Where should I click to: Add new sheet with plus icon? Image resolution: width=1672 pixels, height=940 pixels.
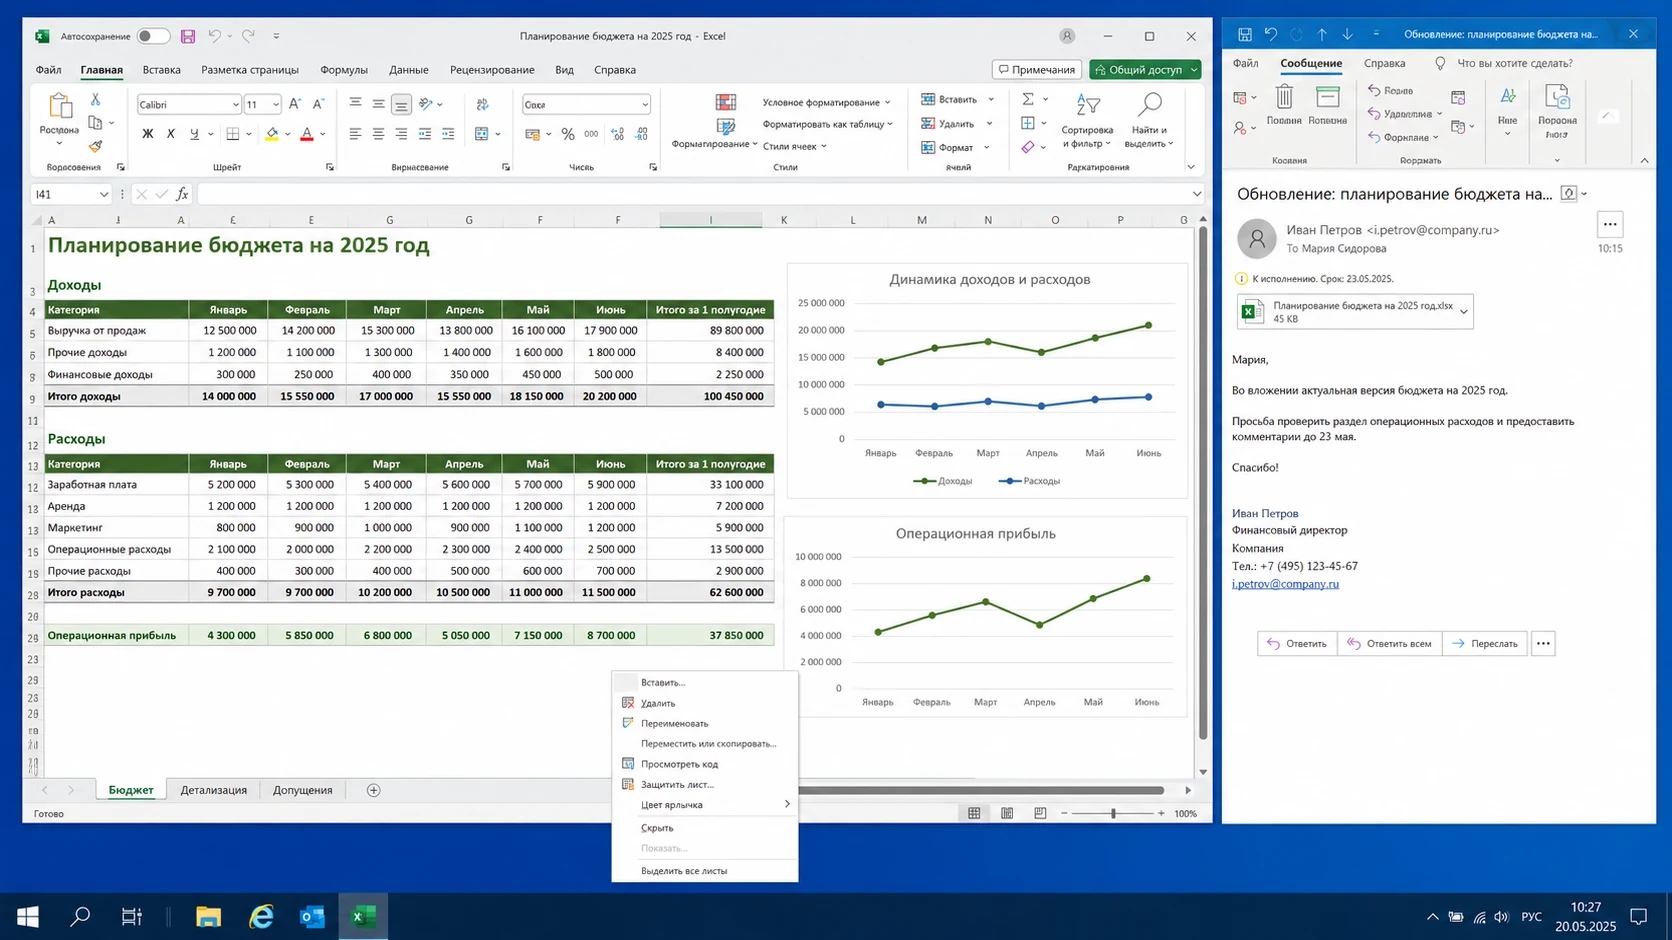373,790
